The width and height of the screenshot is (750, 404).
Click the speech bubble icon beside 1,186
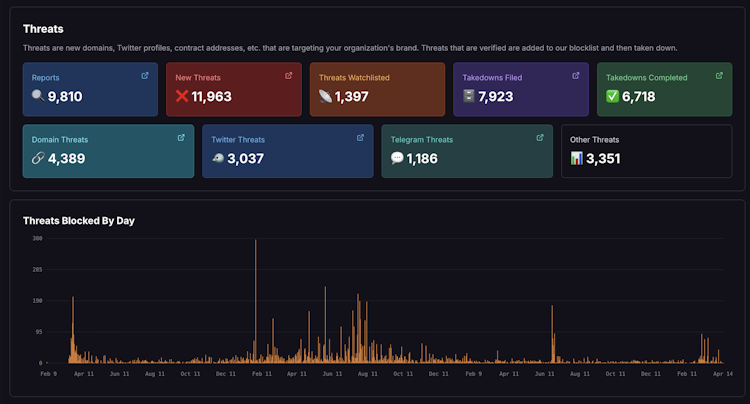click(397, 158)
